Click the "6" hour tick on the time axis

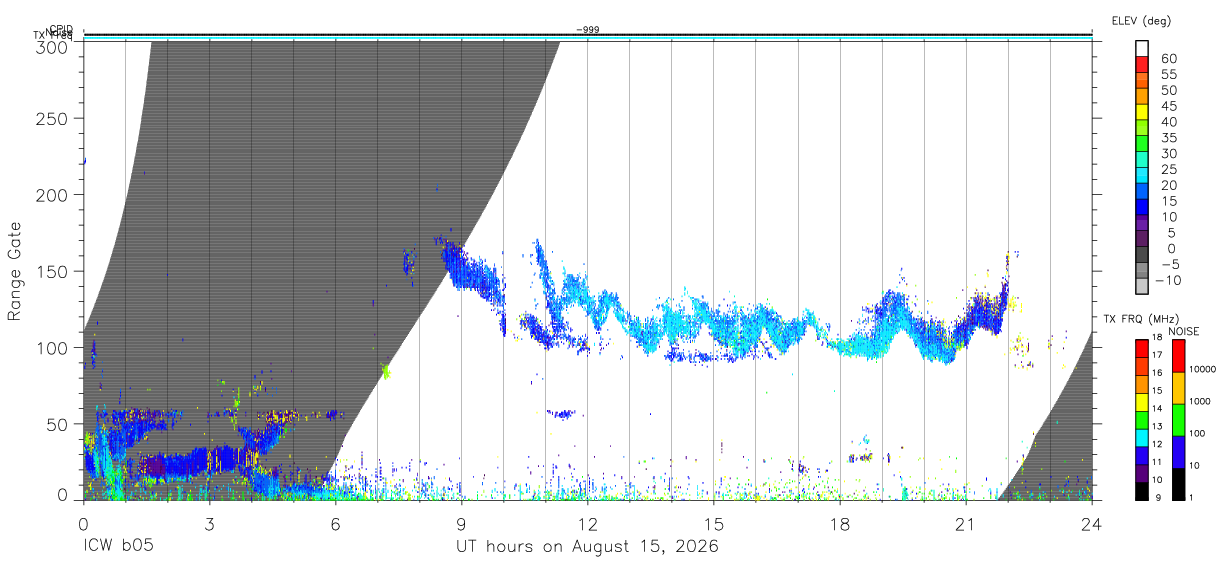pyautogui.click(x=335, y=524)
